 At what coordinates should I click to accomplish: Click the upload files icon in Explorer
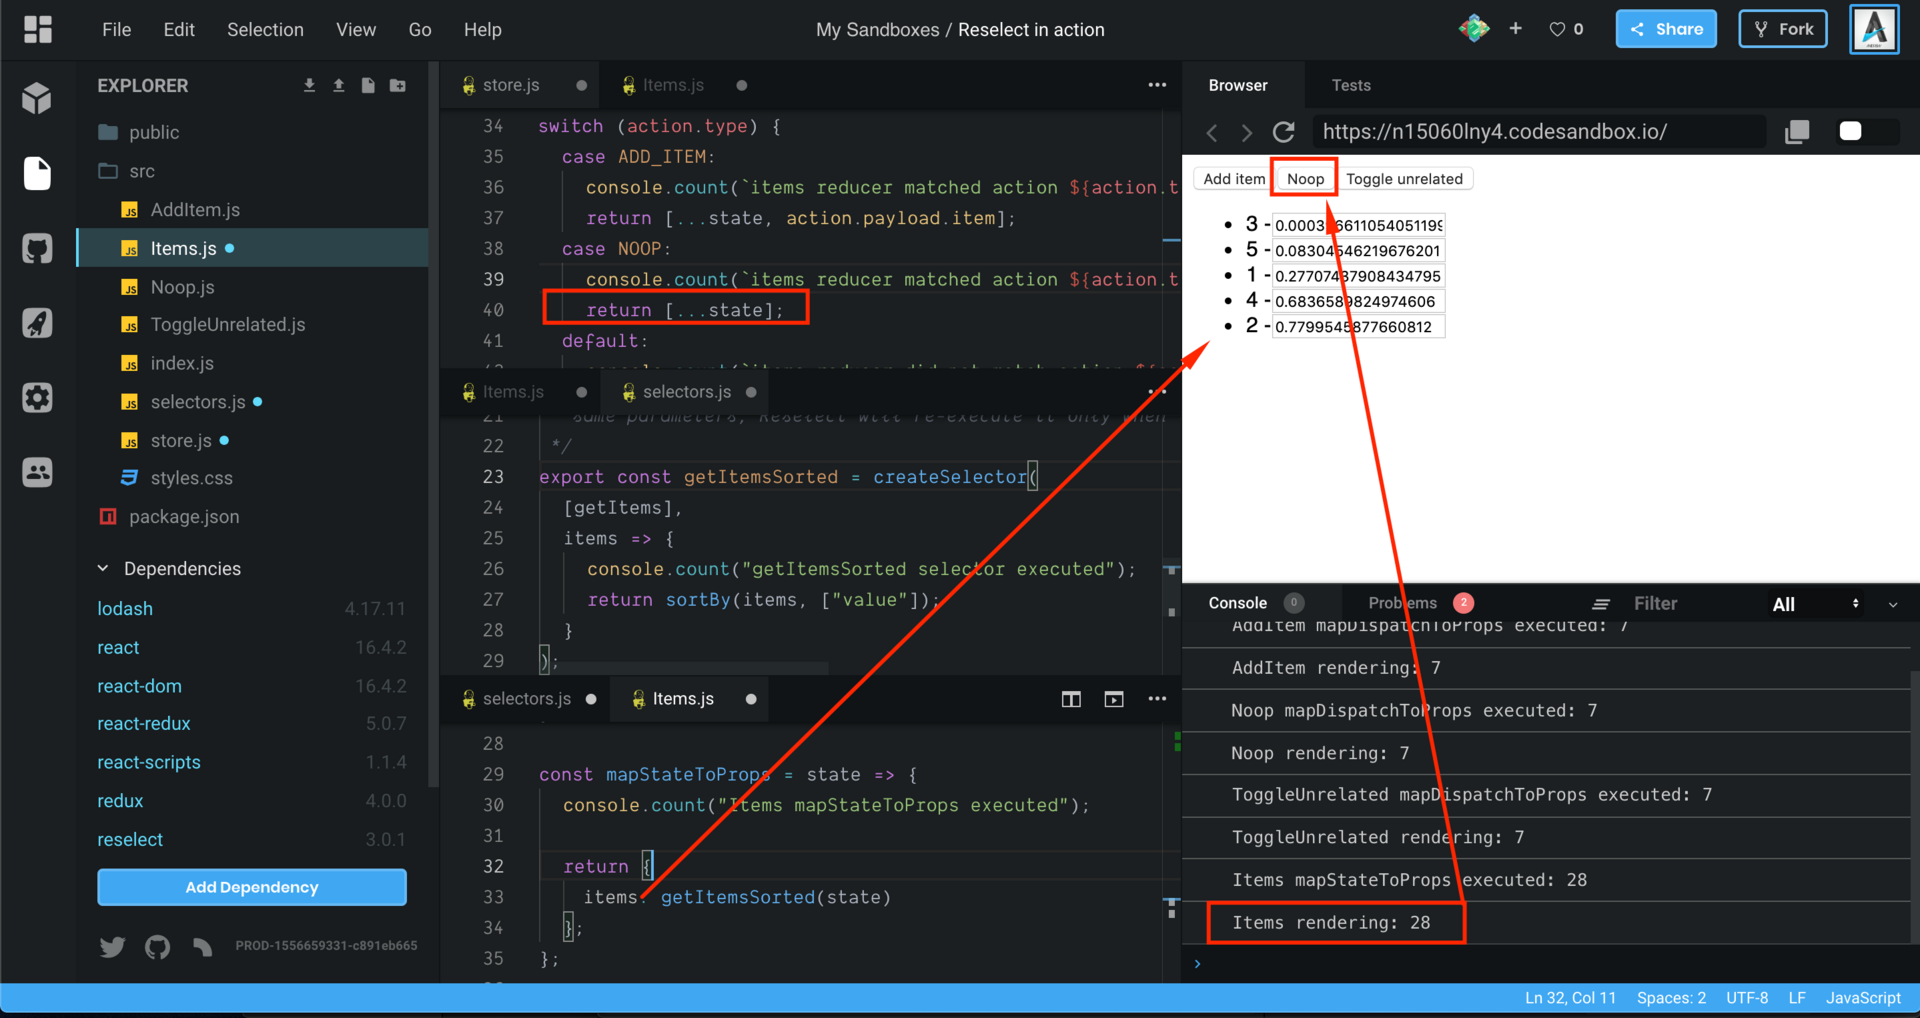[x=339, y=86]
